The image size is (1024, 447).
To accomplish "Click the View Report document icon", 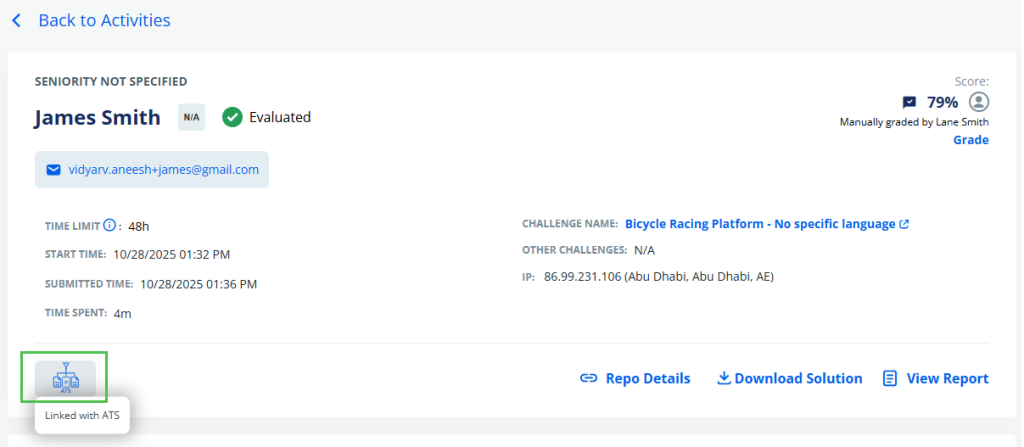I will point(890,378).
